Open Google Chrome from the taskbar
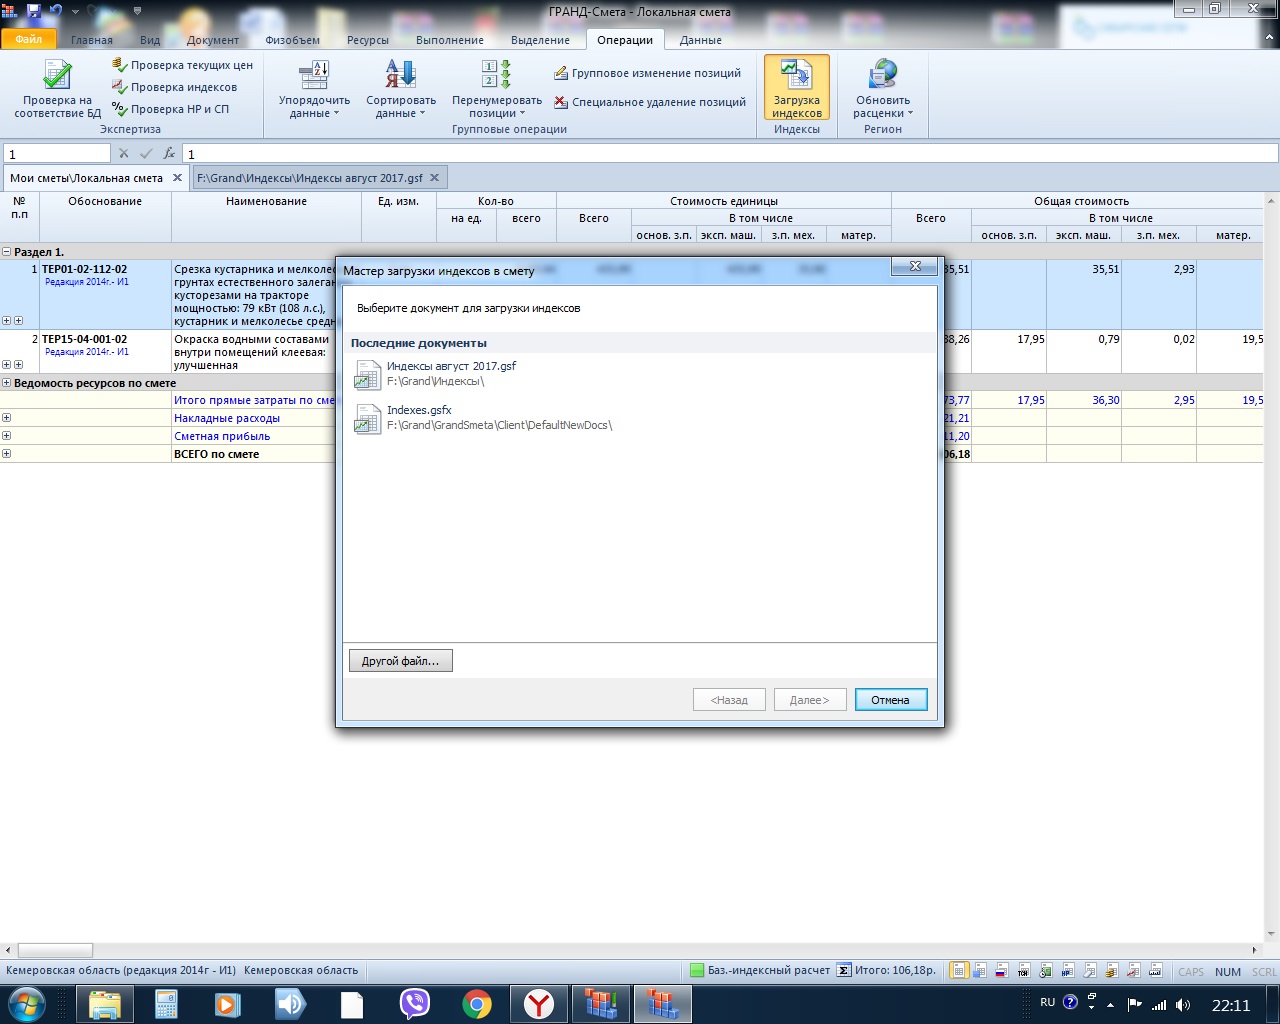1280x1024 pixels. tap(477, 1003)
